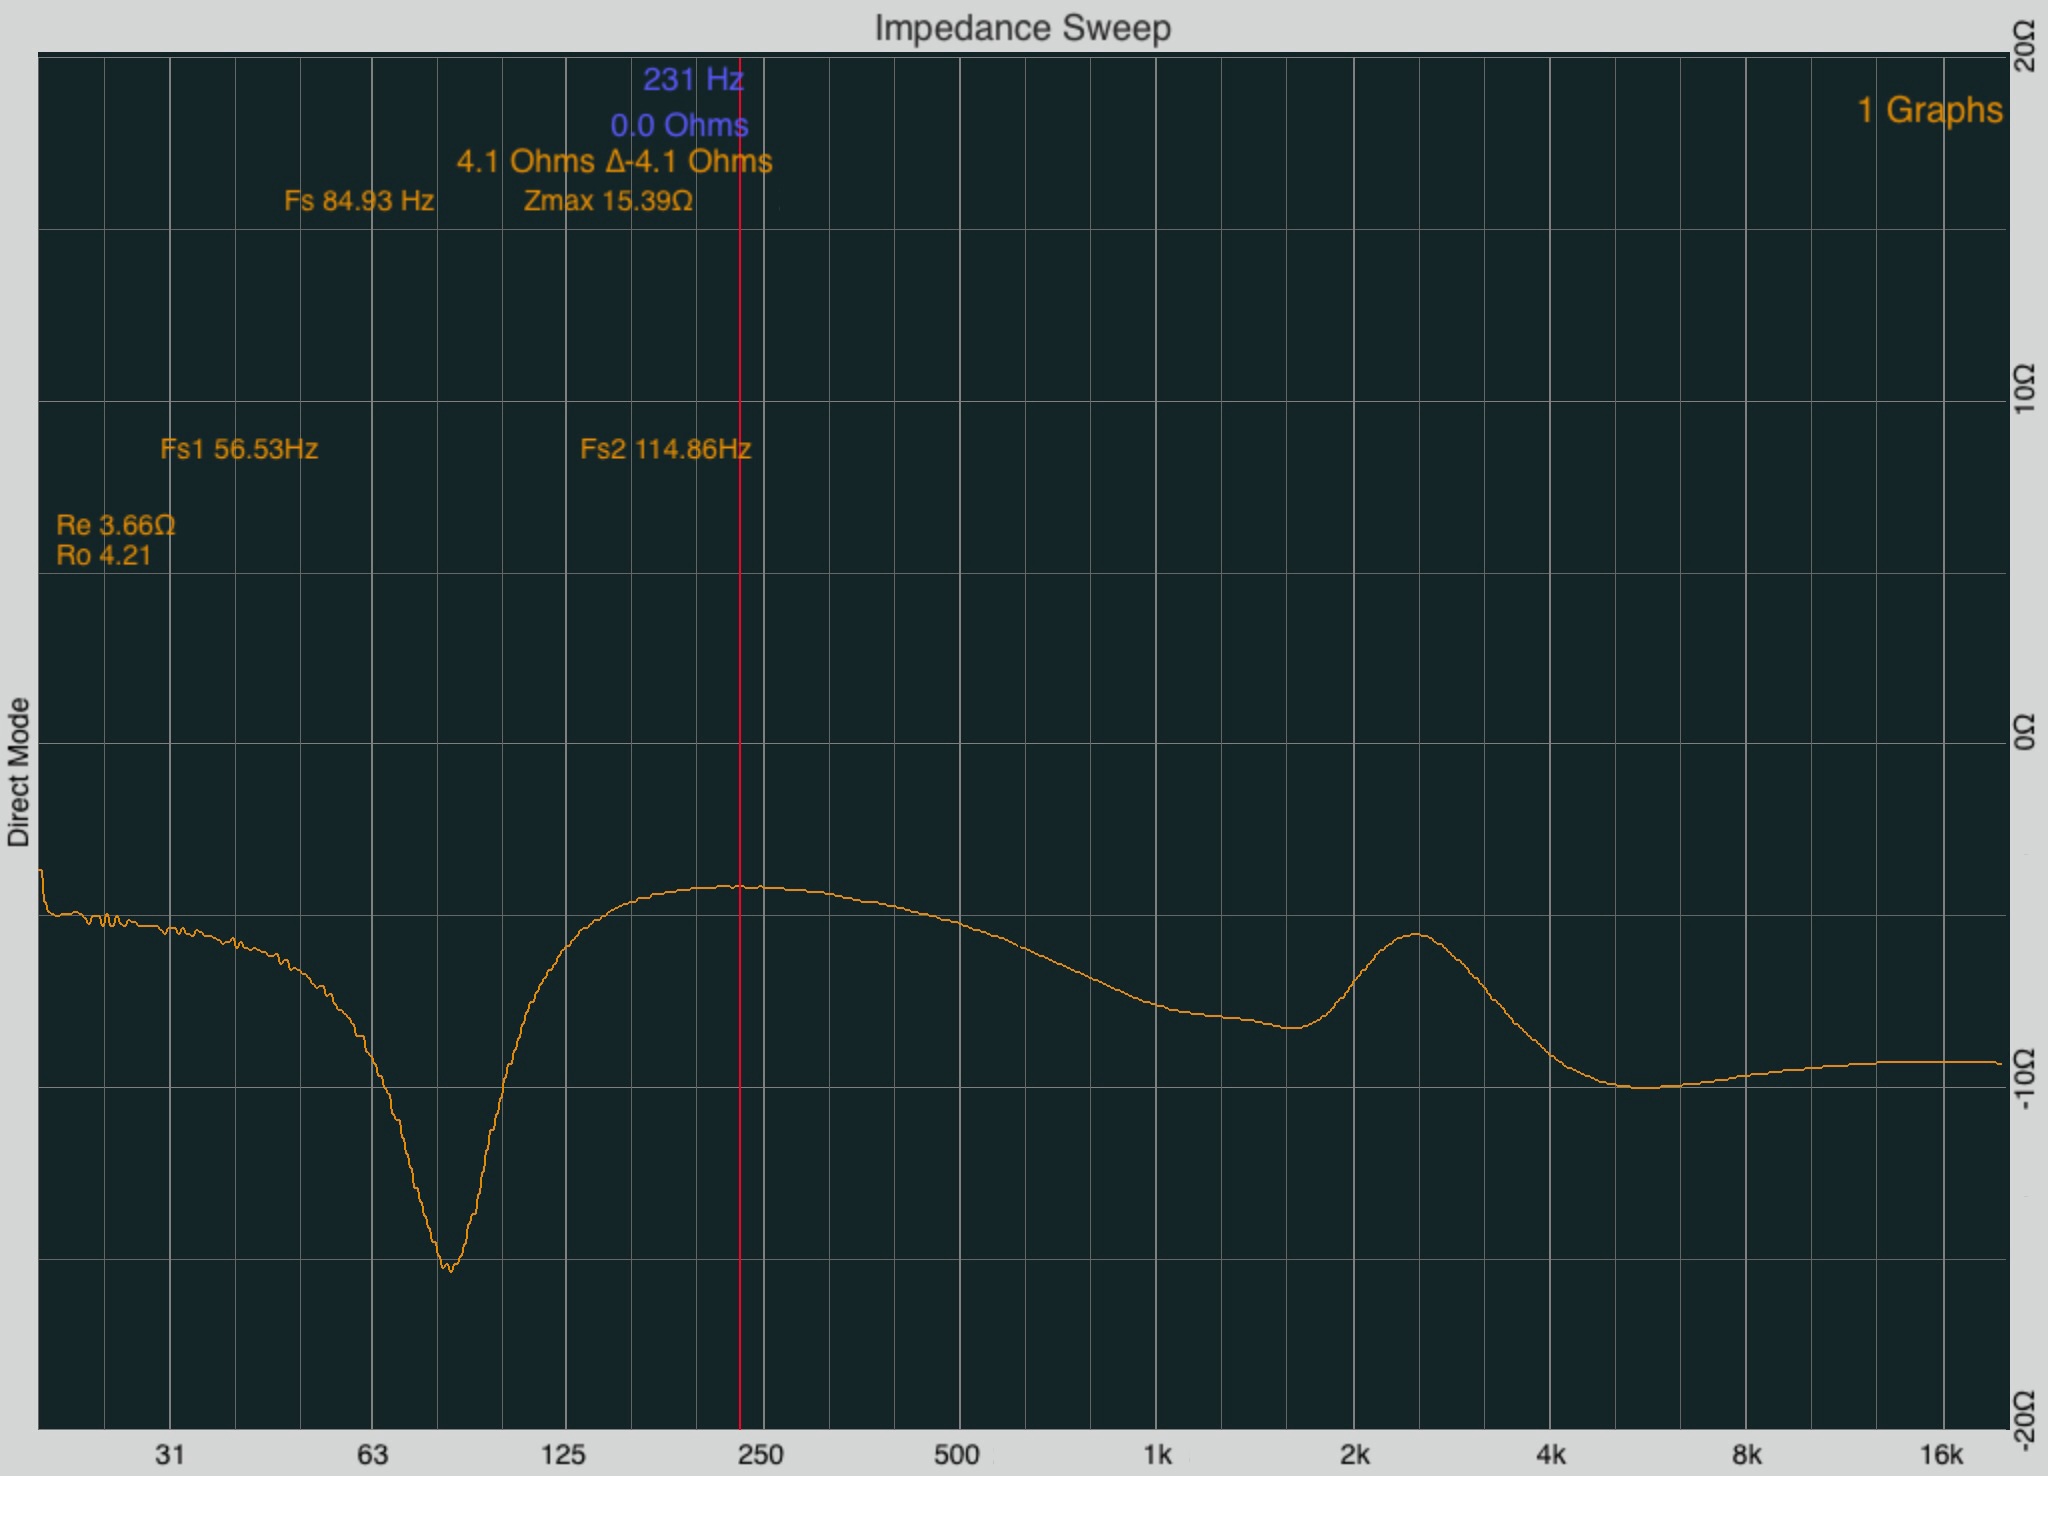Click the 1k frequency axis label

point(1157,1455)
